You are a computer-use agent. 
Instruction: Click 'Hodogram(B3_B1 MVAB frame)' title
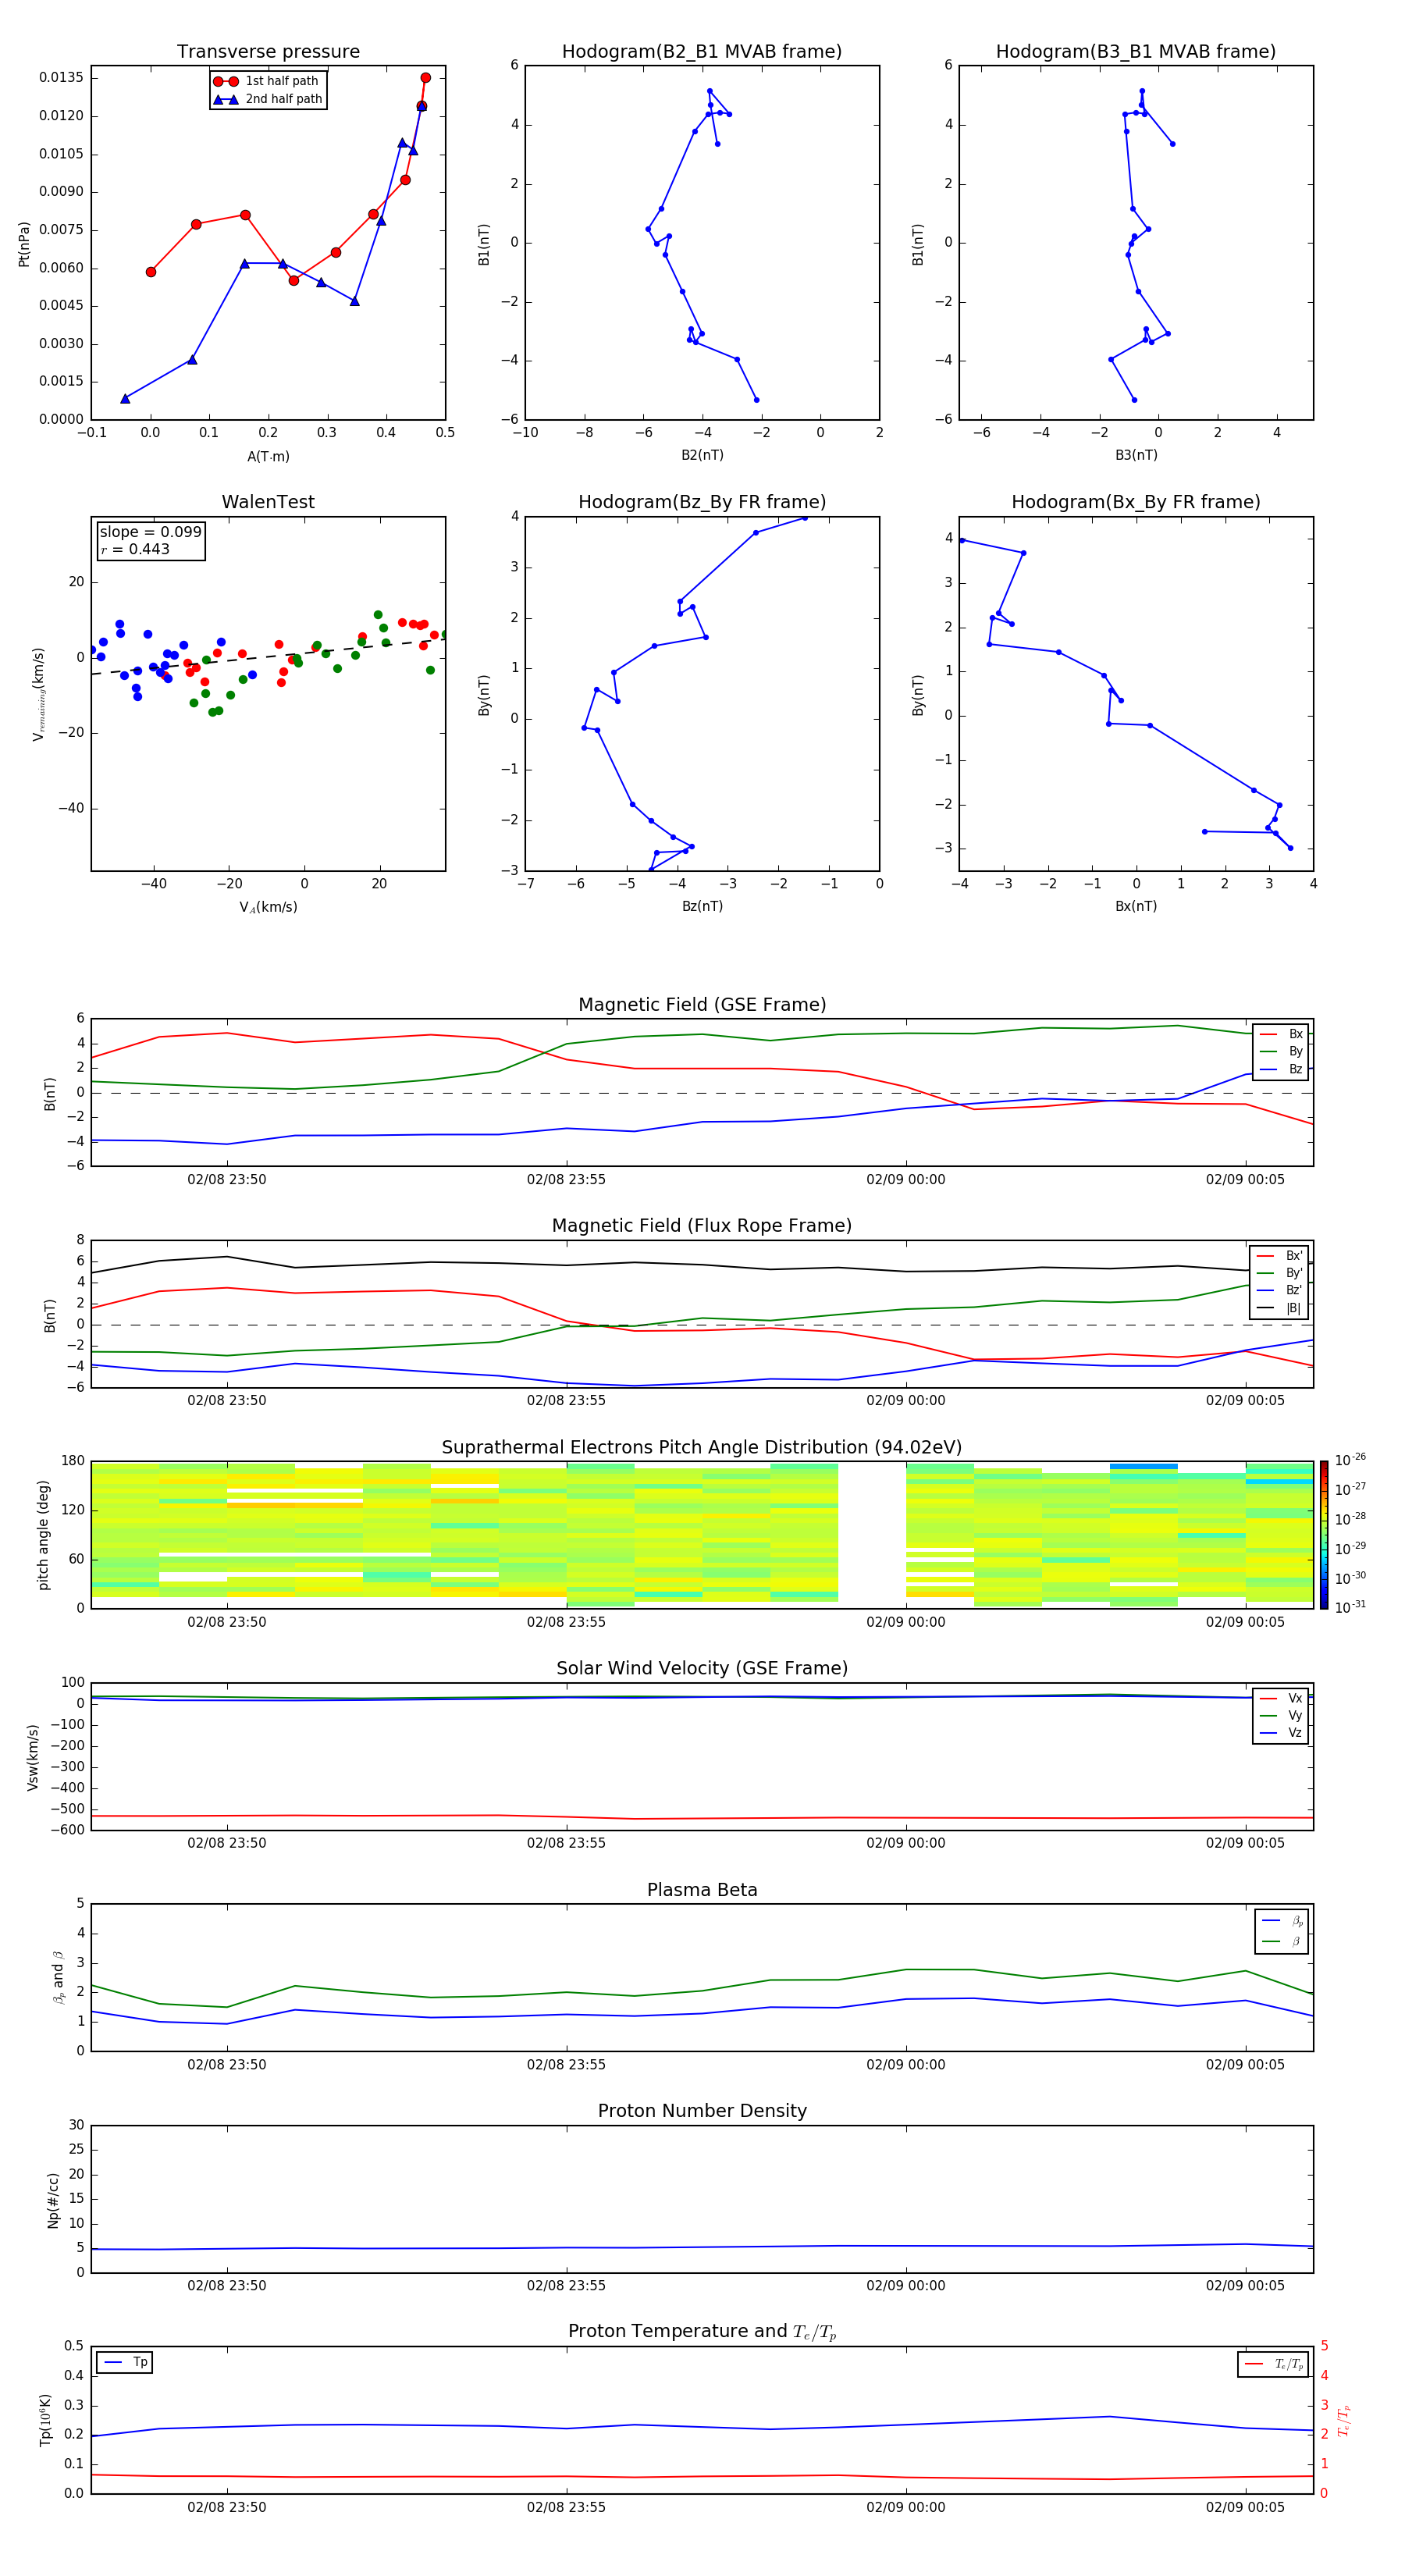[x=1136, y=51]
